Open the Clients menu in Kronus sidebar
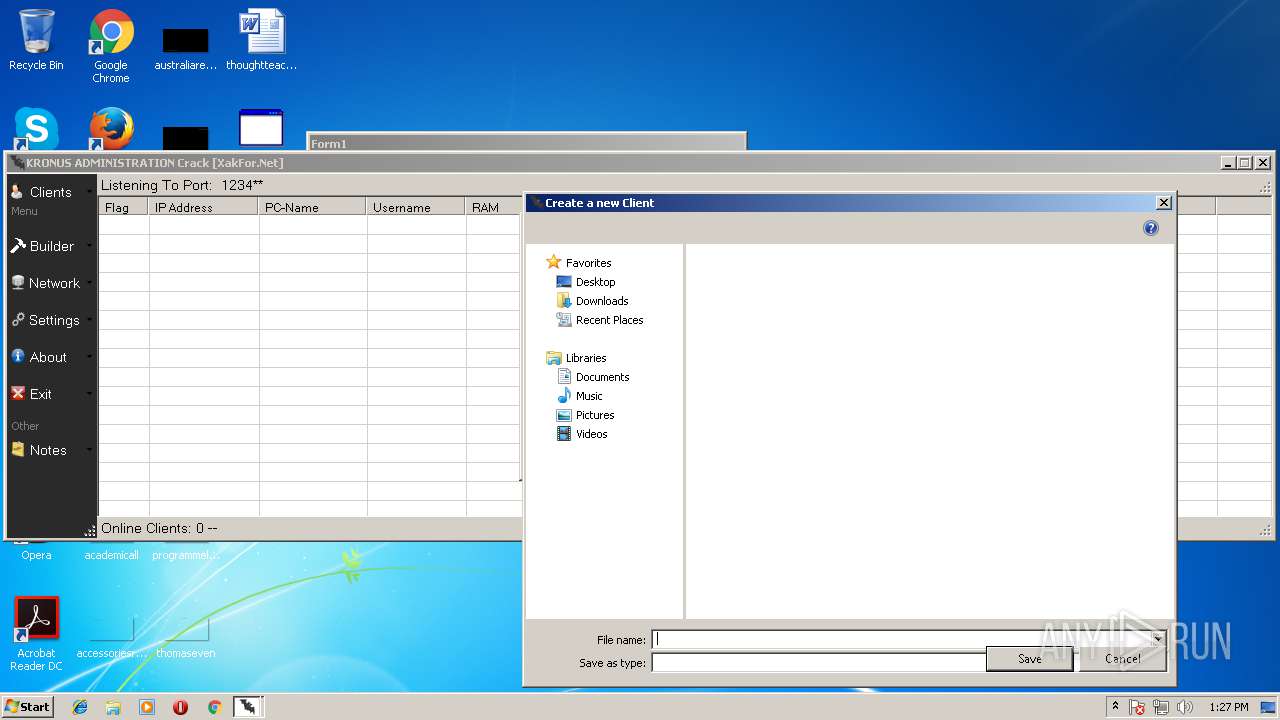 coord(50,192)
